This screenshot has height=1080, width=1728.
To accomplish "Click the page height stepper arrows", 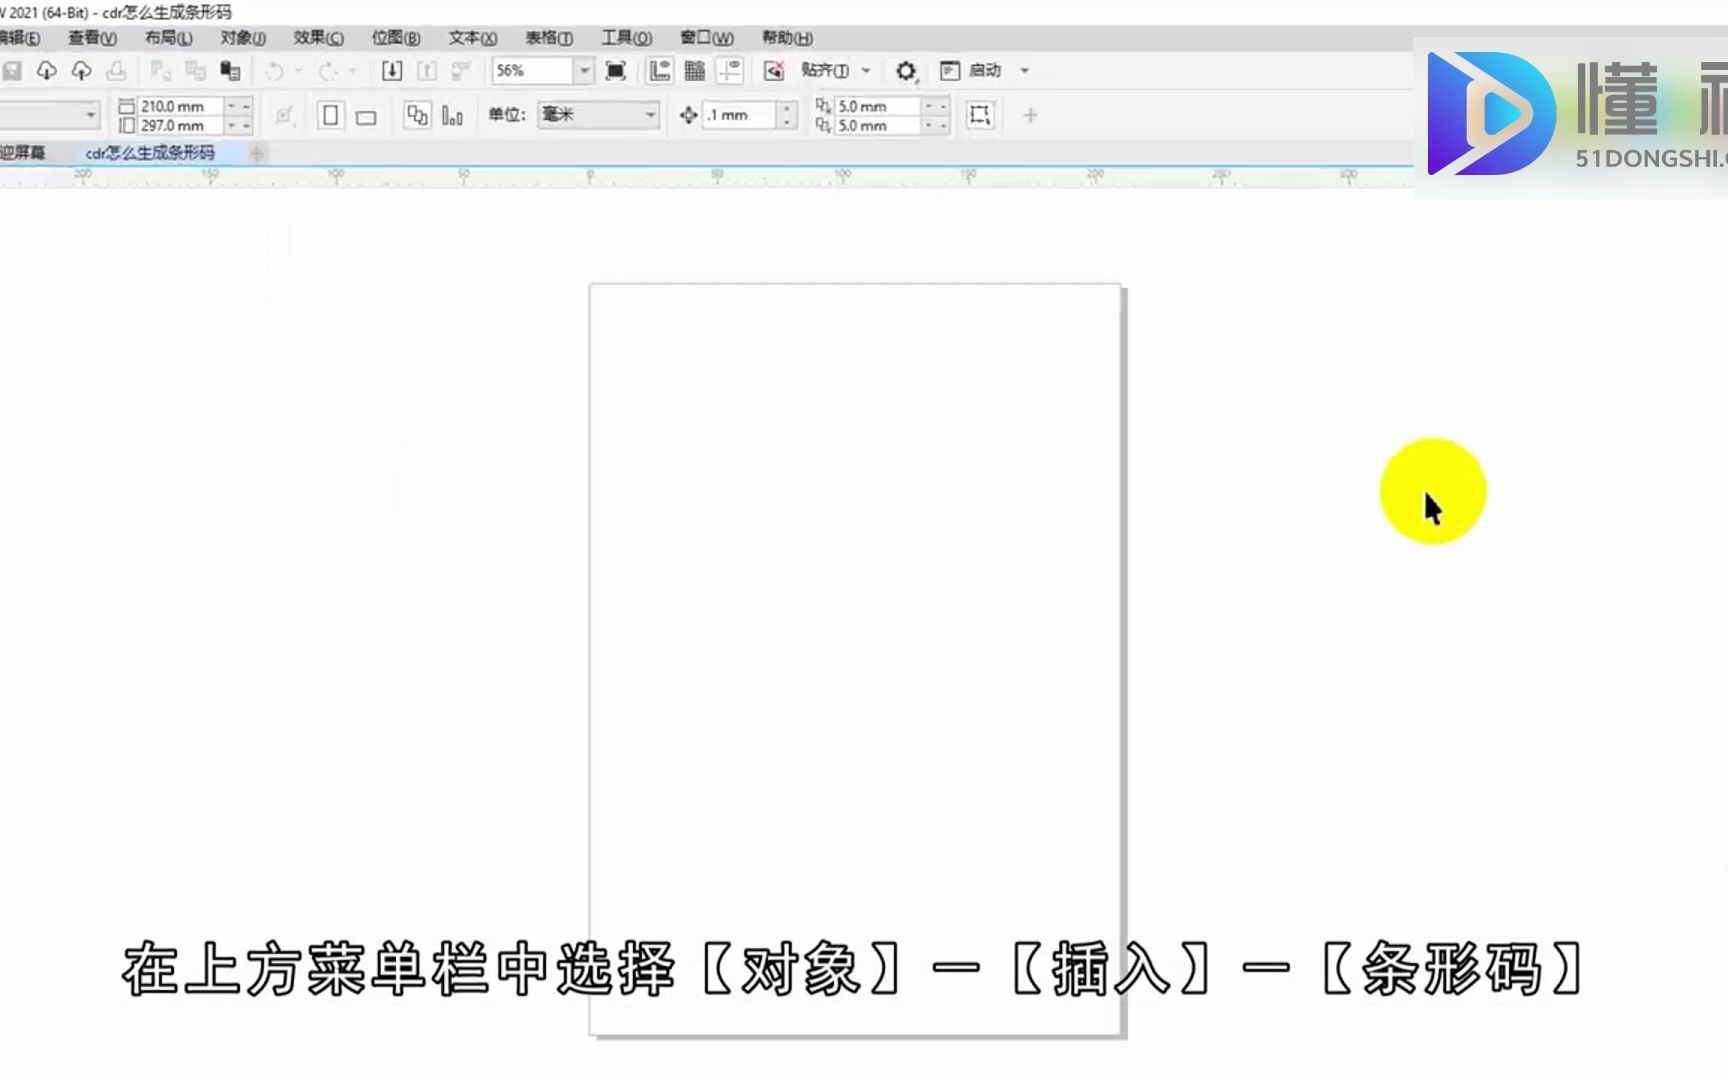I will click(238, 126).
